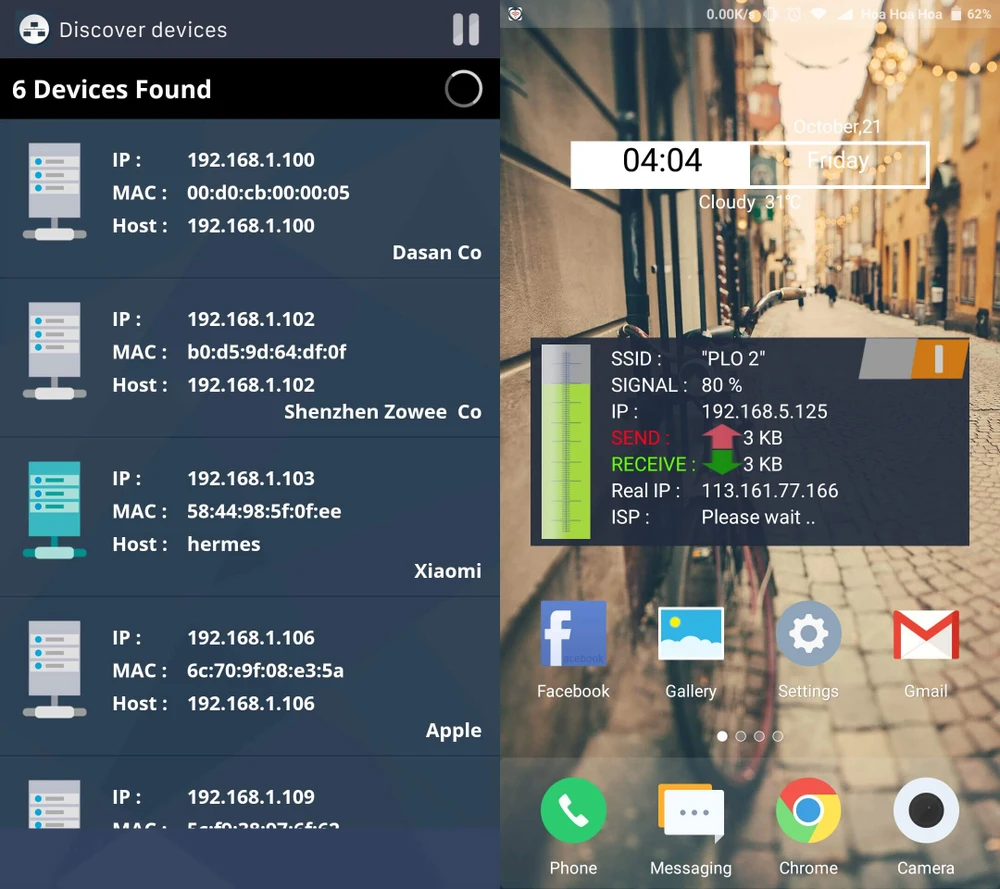
Task: Select MAC address 58:44:98:5f:0f:ee
Action: point(264,511)
